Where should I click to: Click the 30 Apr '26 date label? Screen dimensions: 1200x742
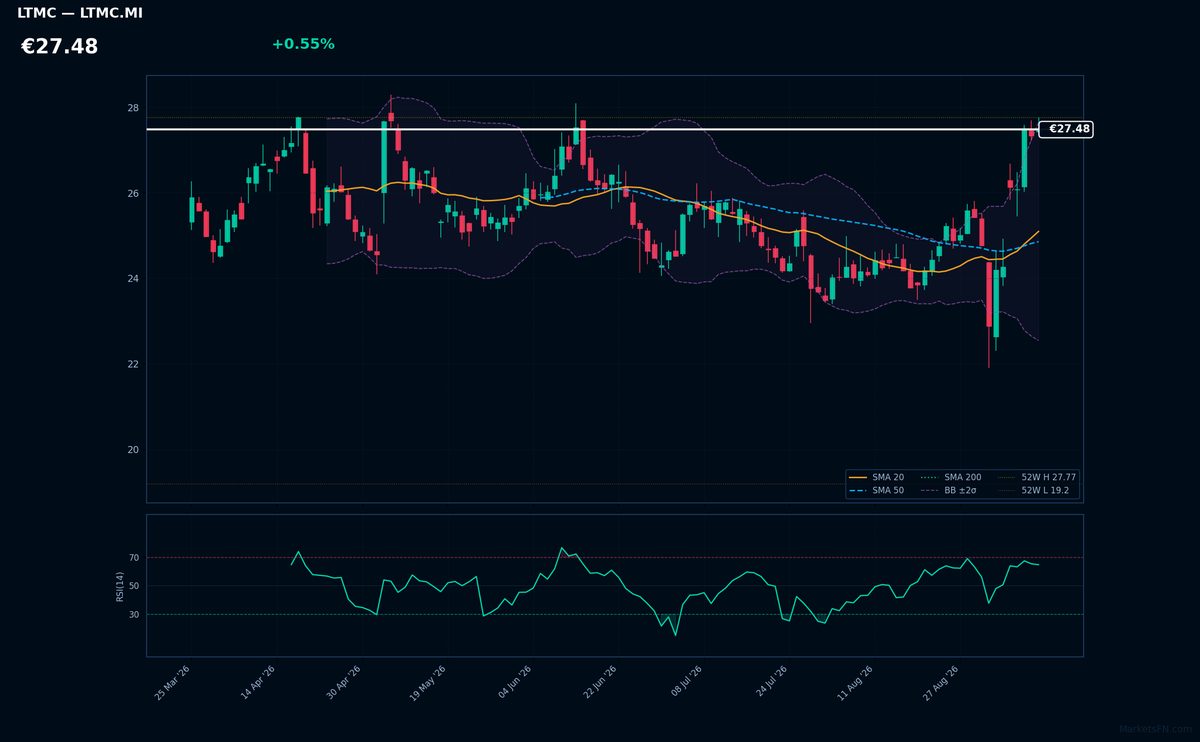(343, 682)
